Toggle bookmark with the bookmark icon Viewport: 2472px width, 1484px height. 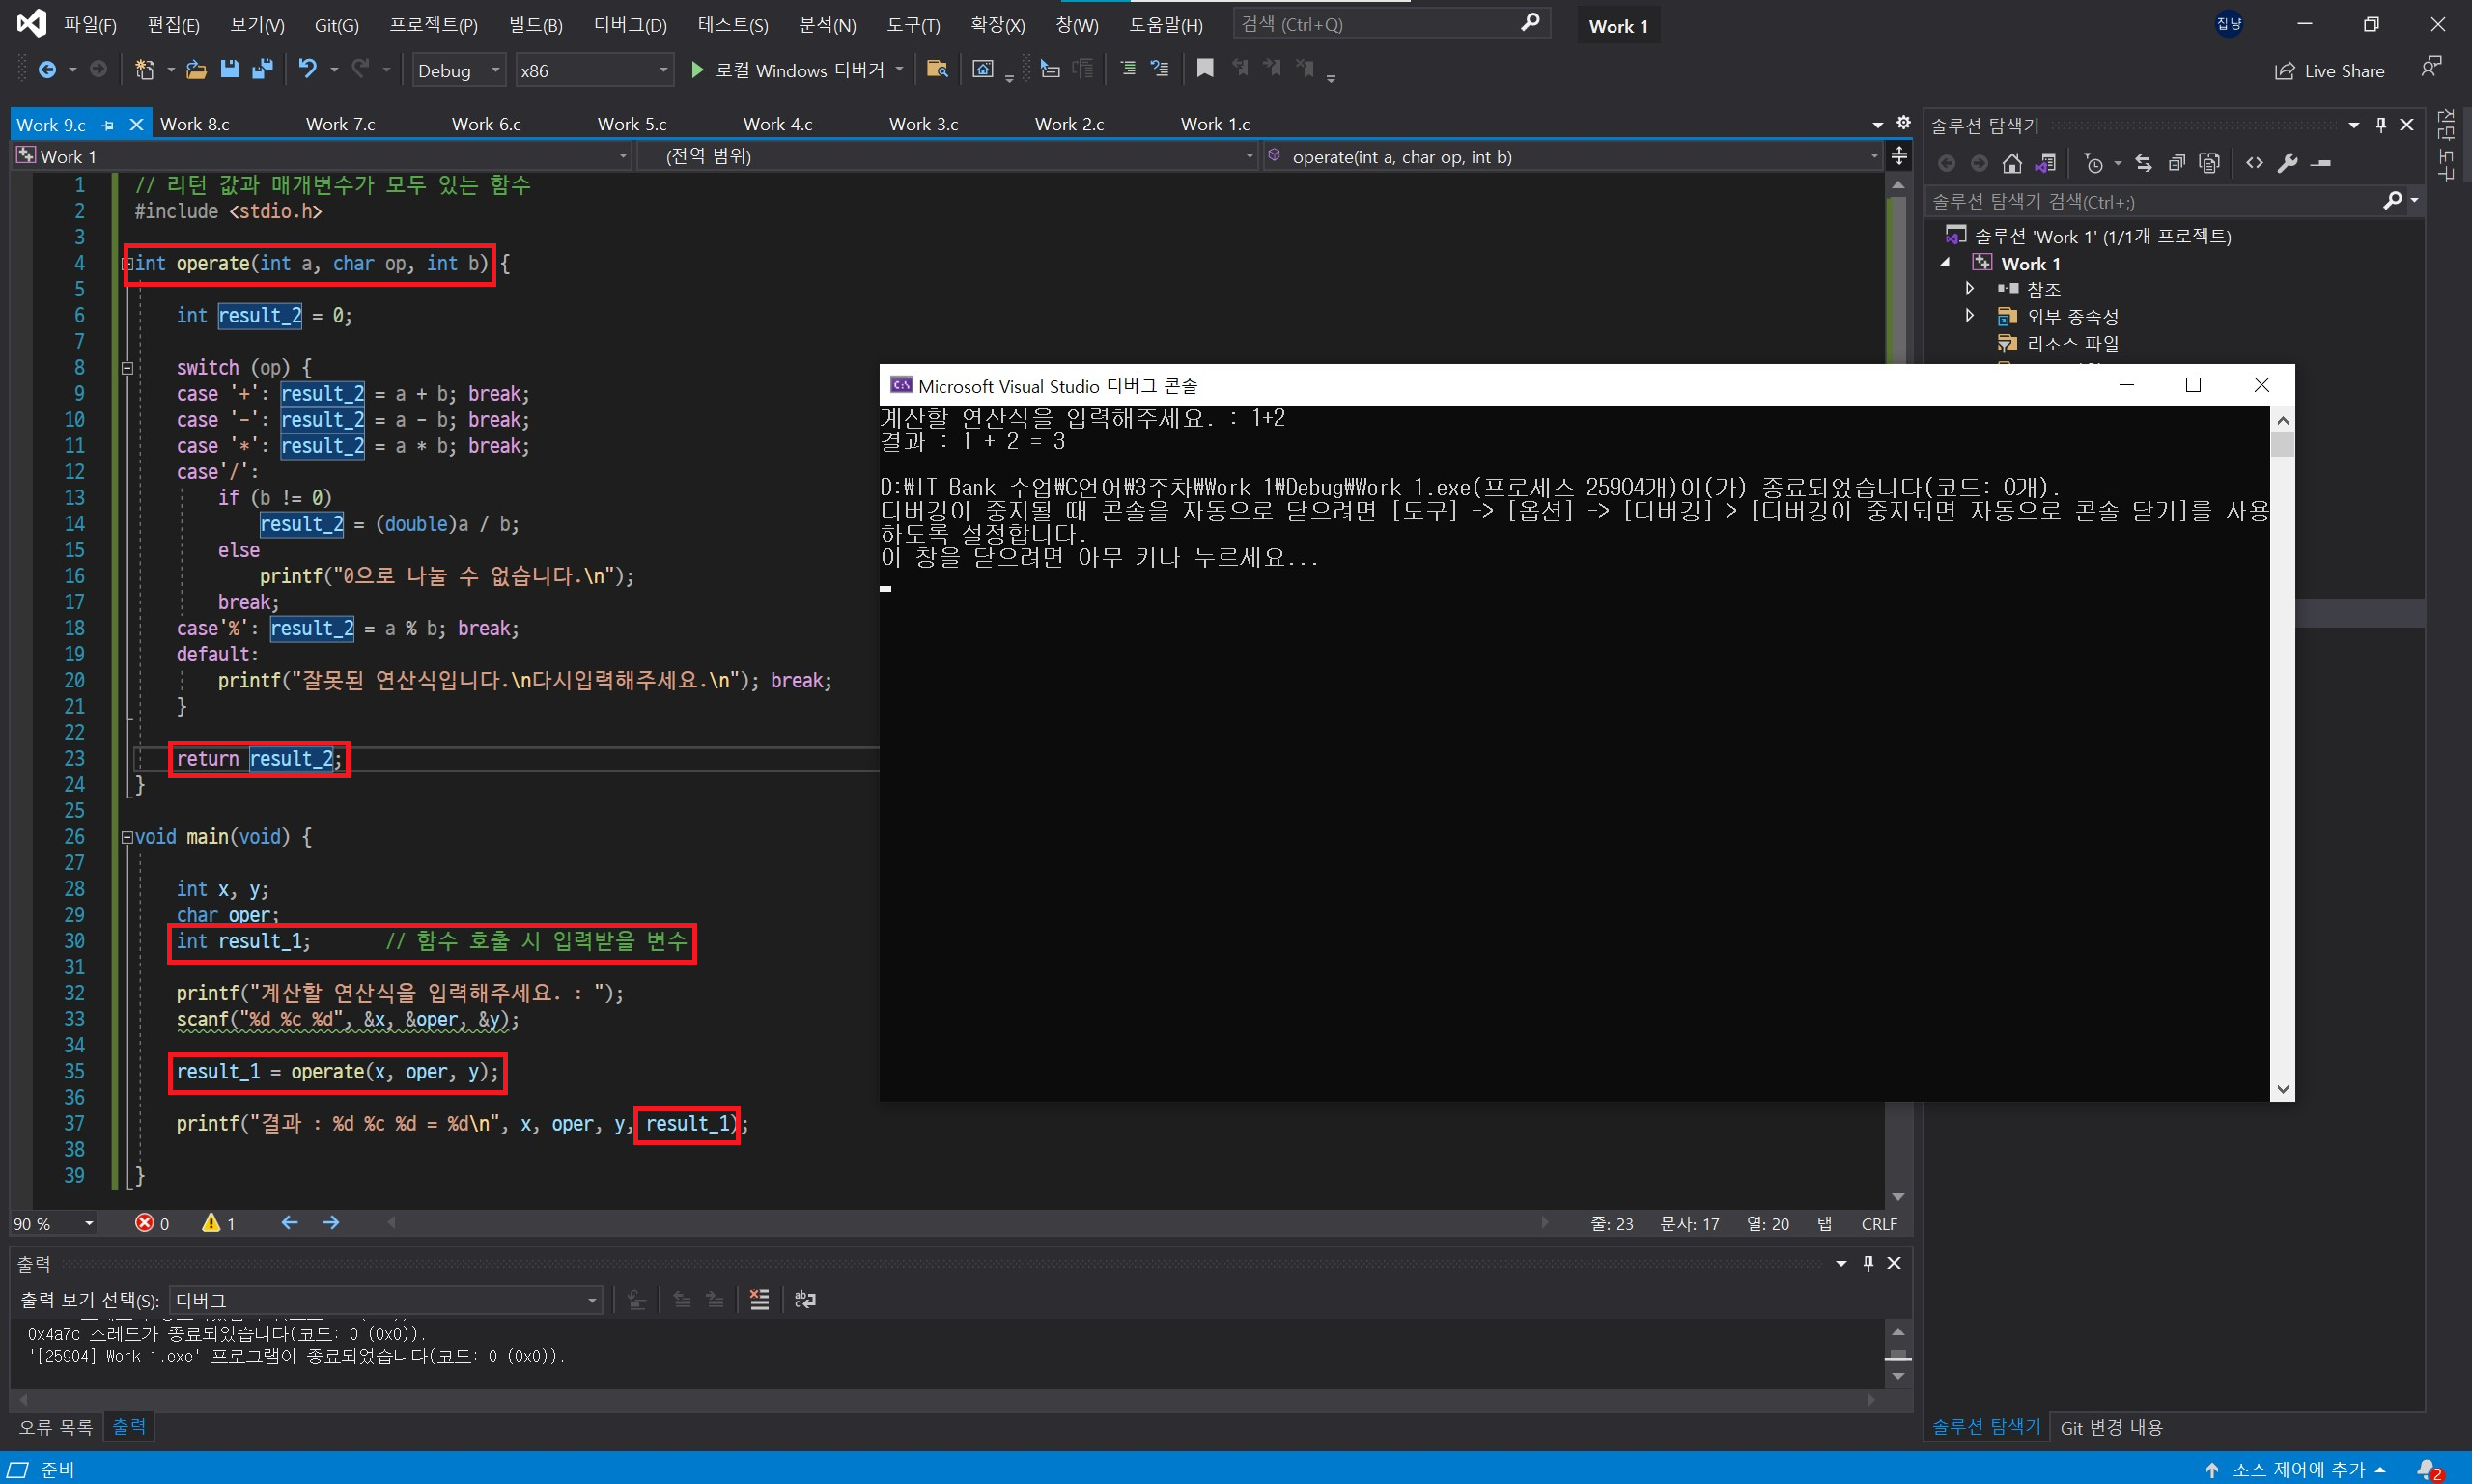1205,69
